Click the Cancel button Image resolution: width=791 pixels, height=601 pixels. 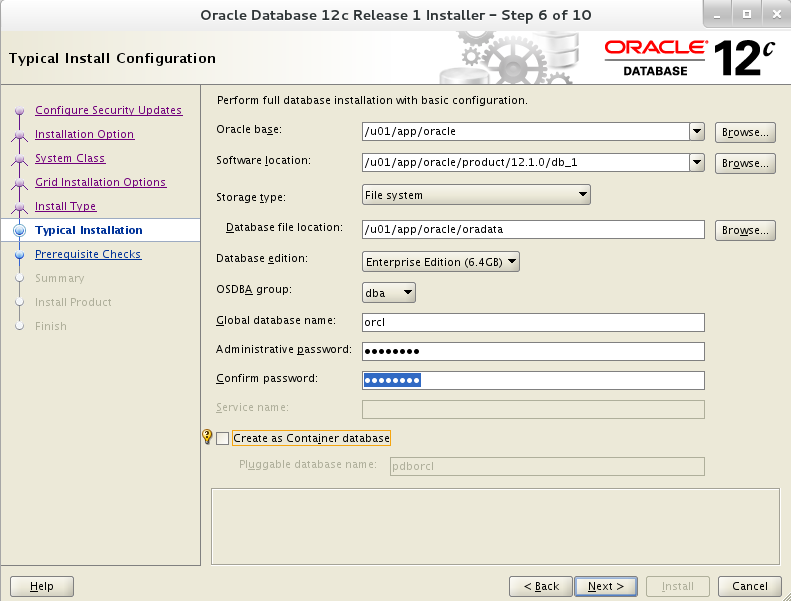(x=750, y=586)
